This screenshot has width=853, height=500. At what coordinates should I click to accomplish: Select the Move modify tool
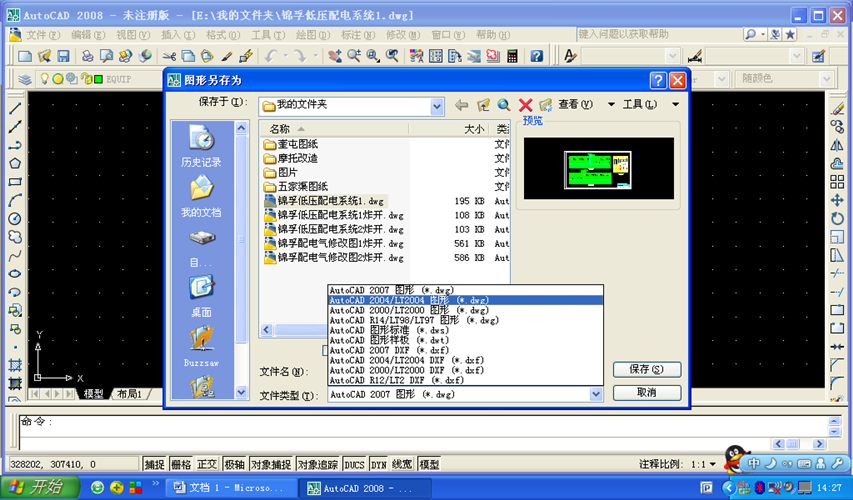coord(837,200)
